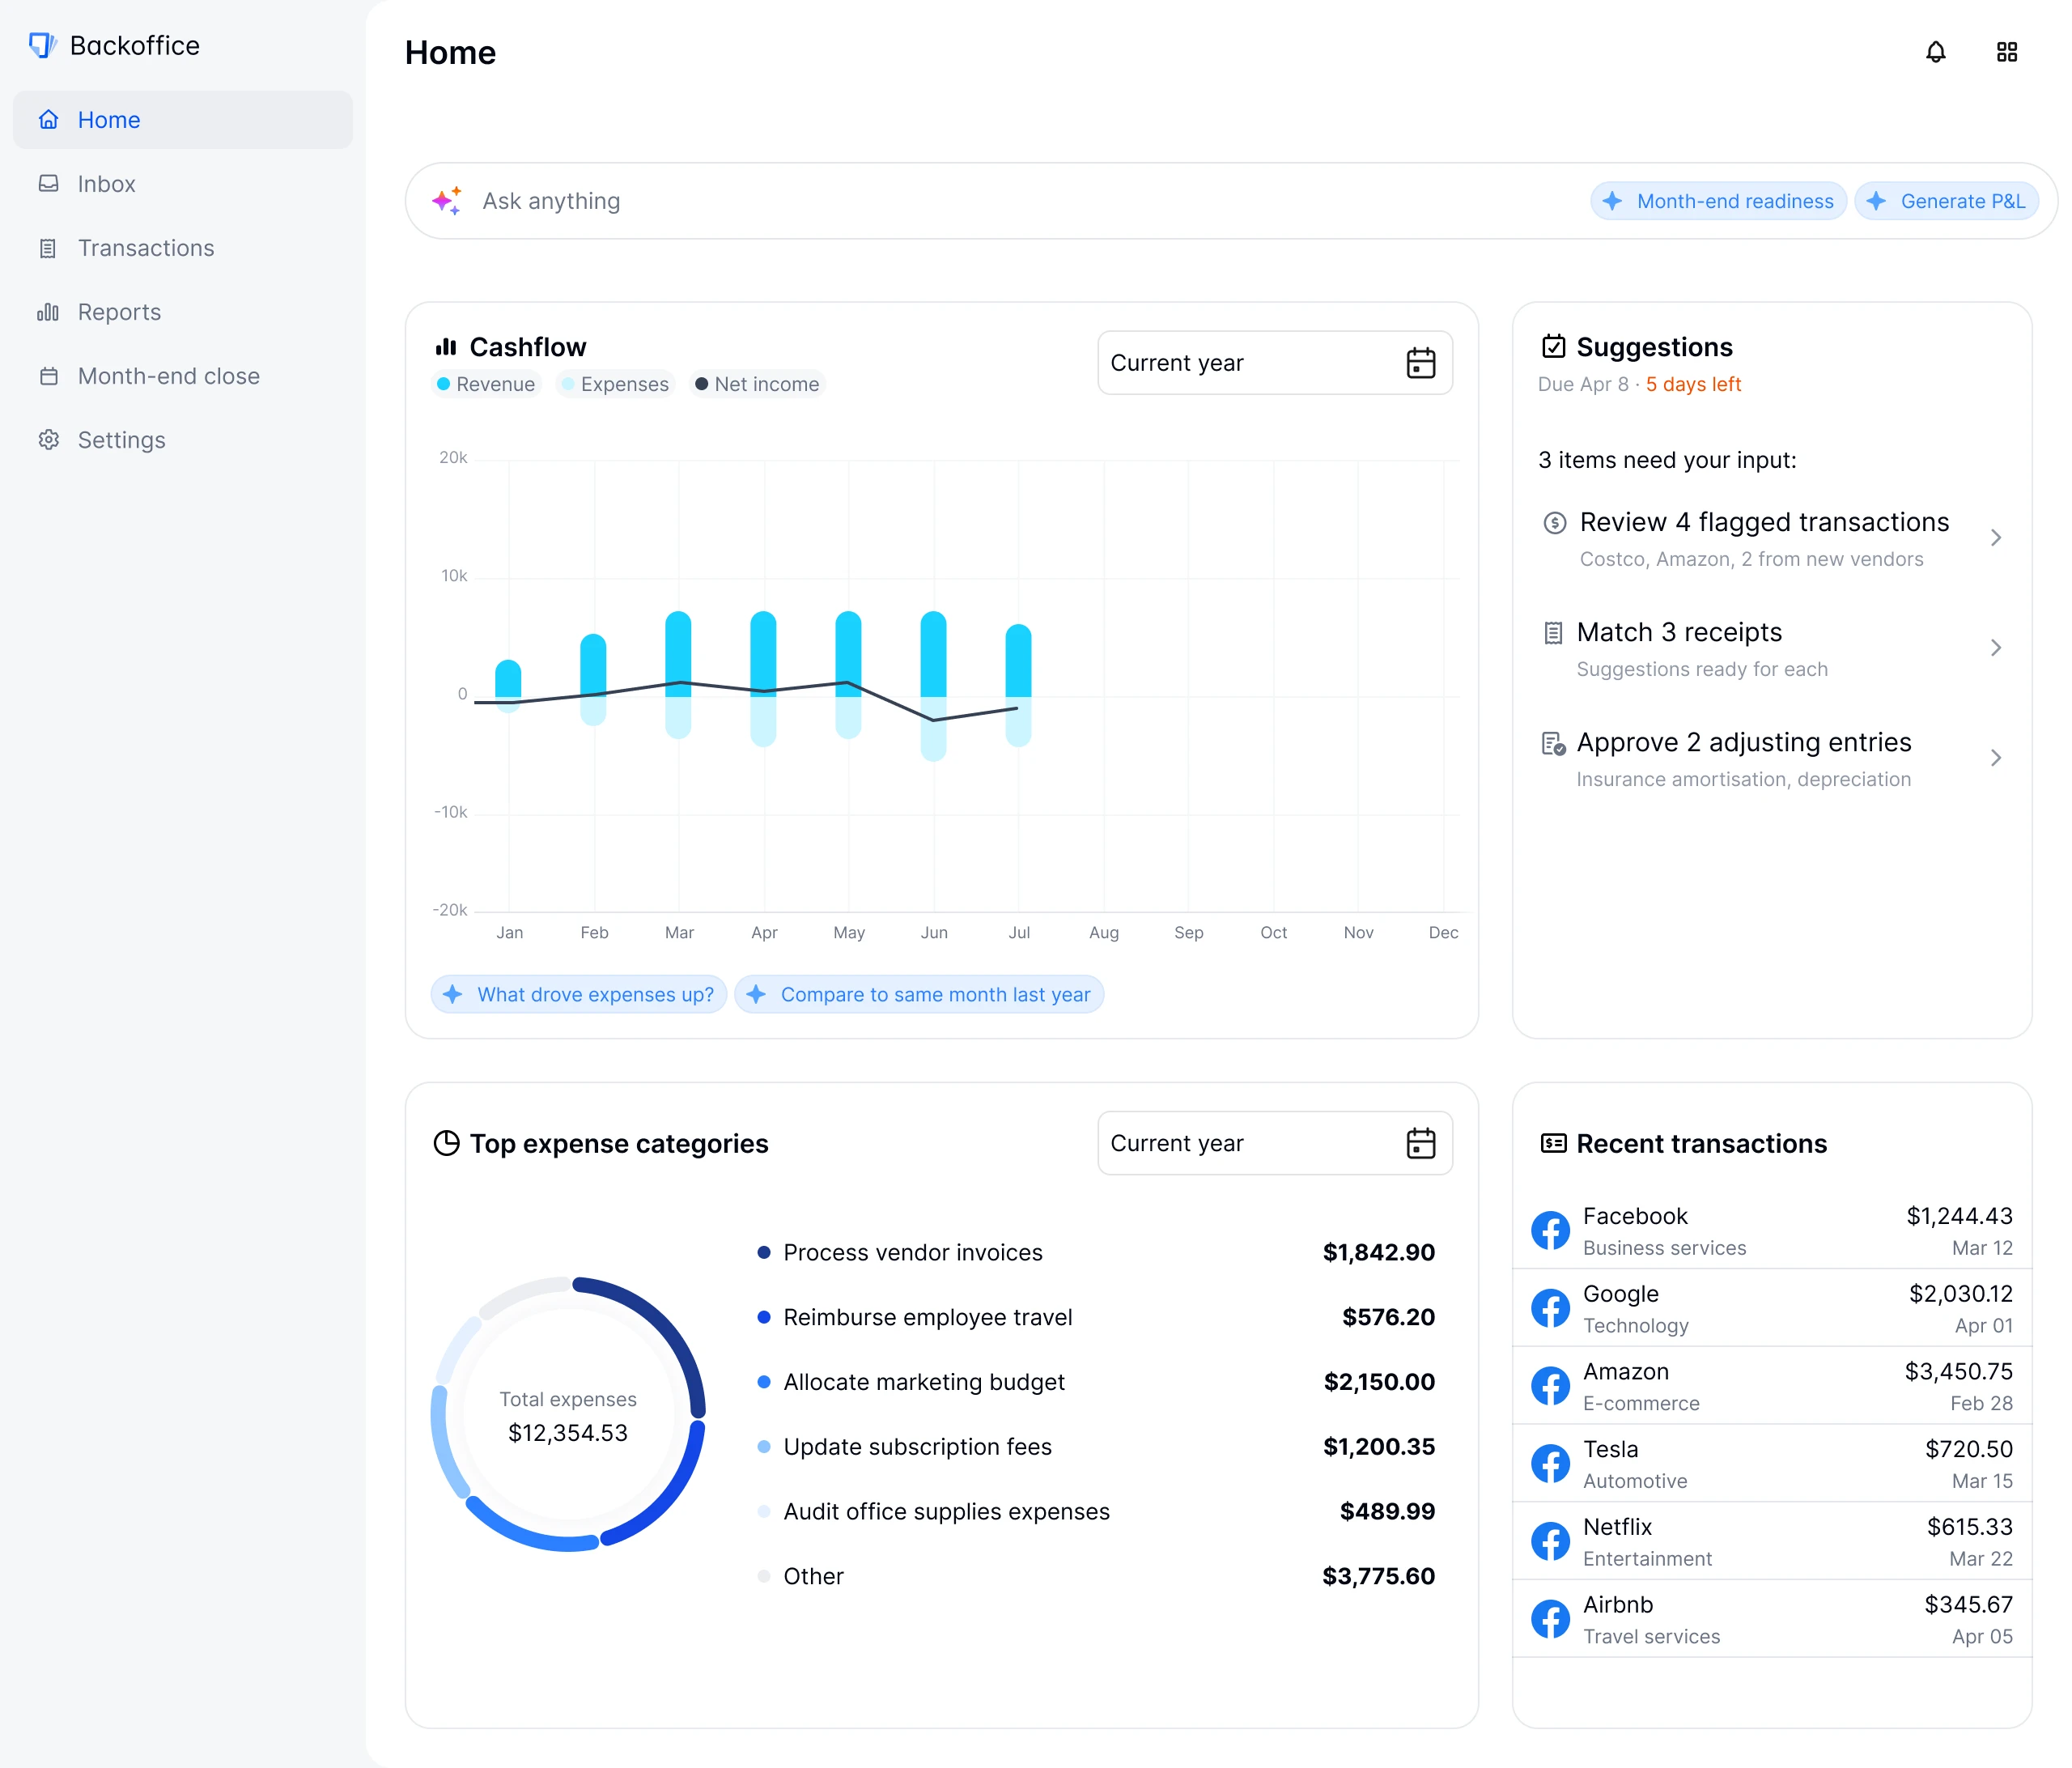
Task: Ask What drove expenses up?
Action: (579, 994)
